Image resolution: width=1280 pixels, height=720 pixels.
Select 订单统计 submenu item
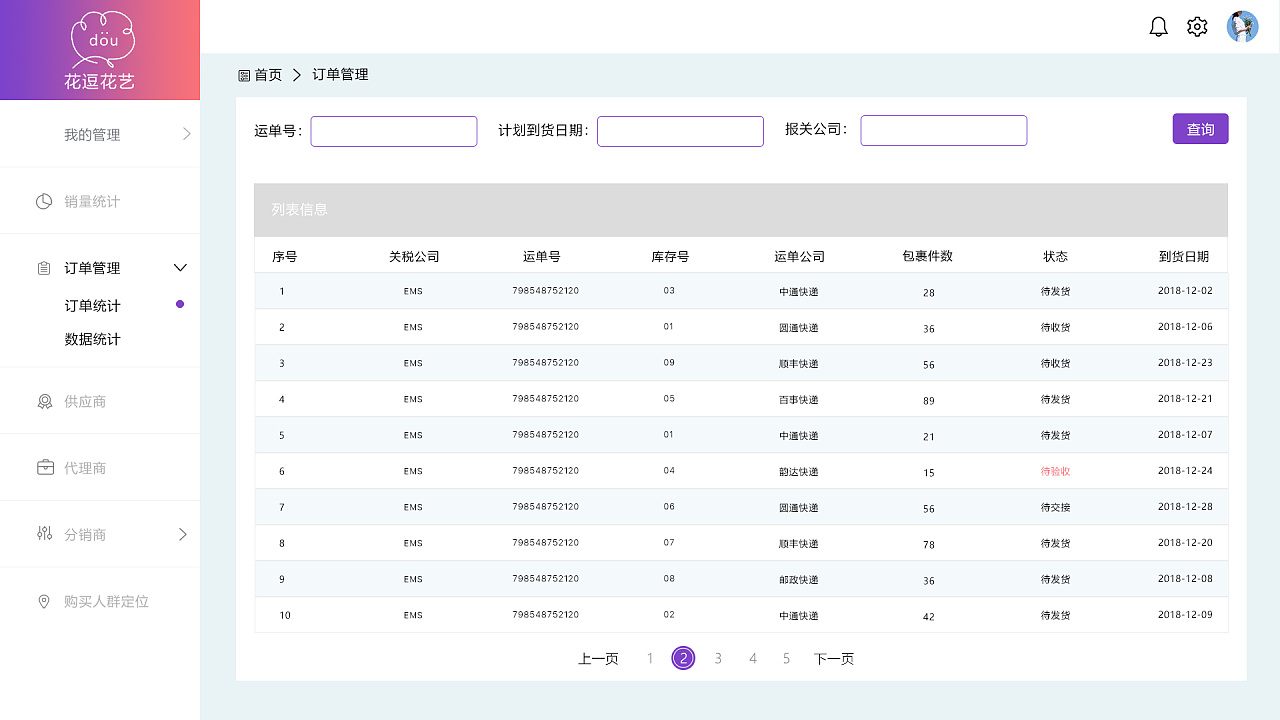click(x=92, y=306)
